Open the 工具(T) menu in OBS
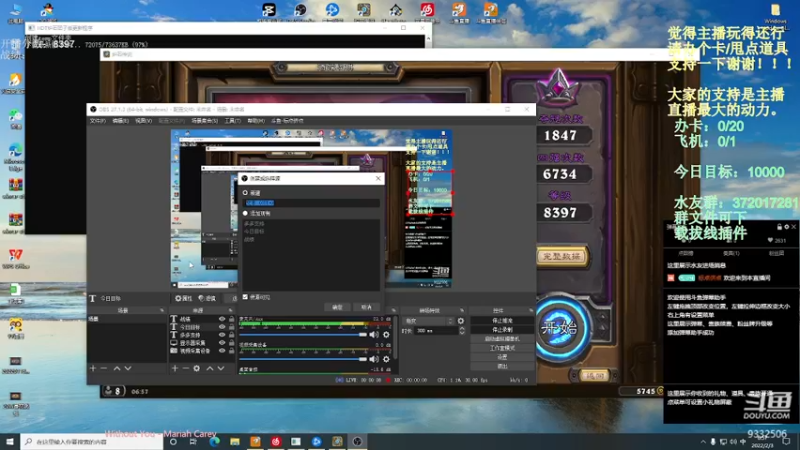800x450 pixels. point(232,121)
